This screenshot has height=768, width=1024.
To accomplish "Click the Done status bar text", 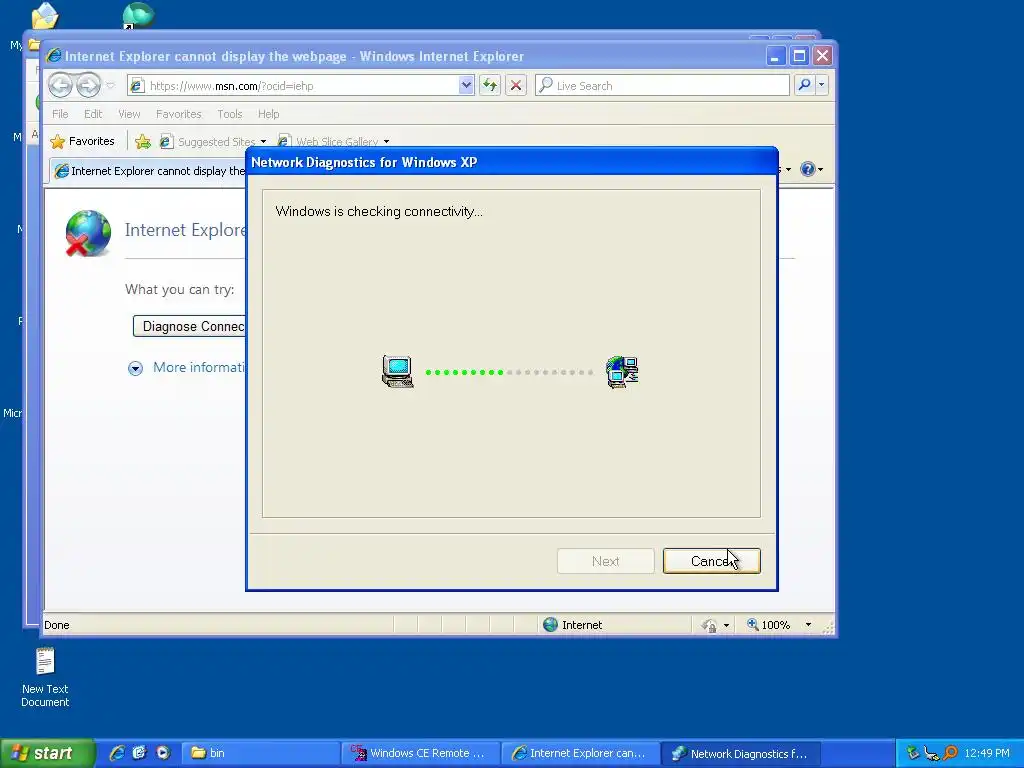I will pyautogui.click(x=57, y=625).
